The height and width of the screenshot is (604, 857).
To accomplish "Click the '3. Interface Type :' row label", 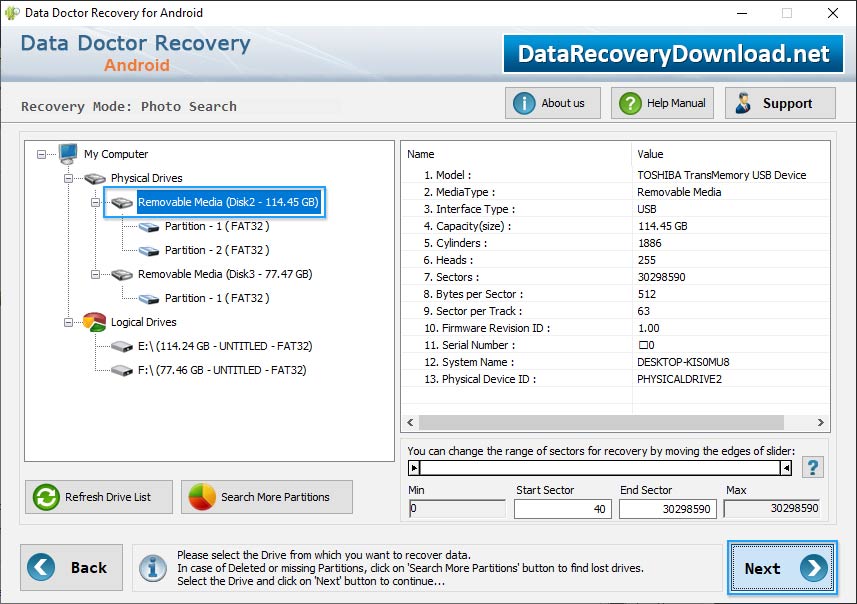I will [x=469, y=209].
